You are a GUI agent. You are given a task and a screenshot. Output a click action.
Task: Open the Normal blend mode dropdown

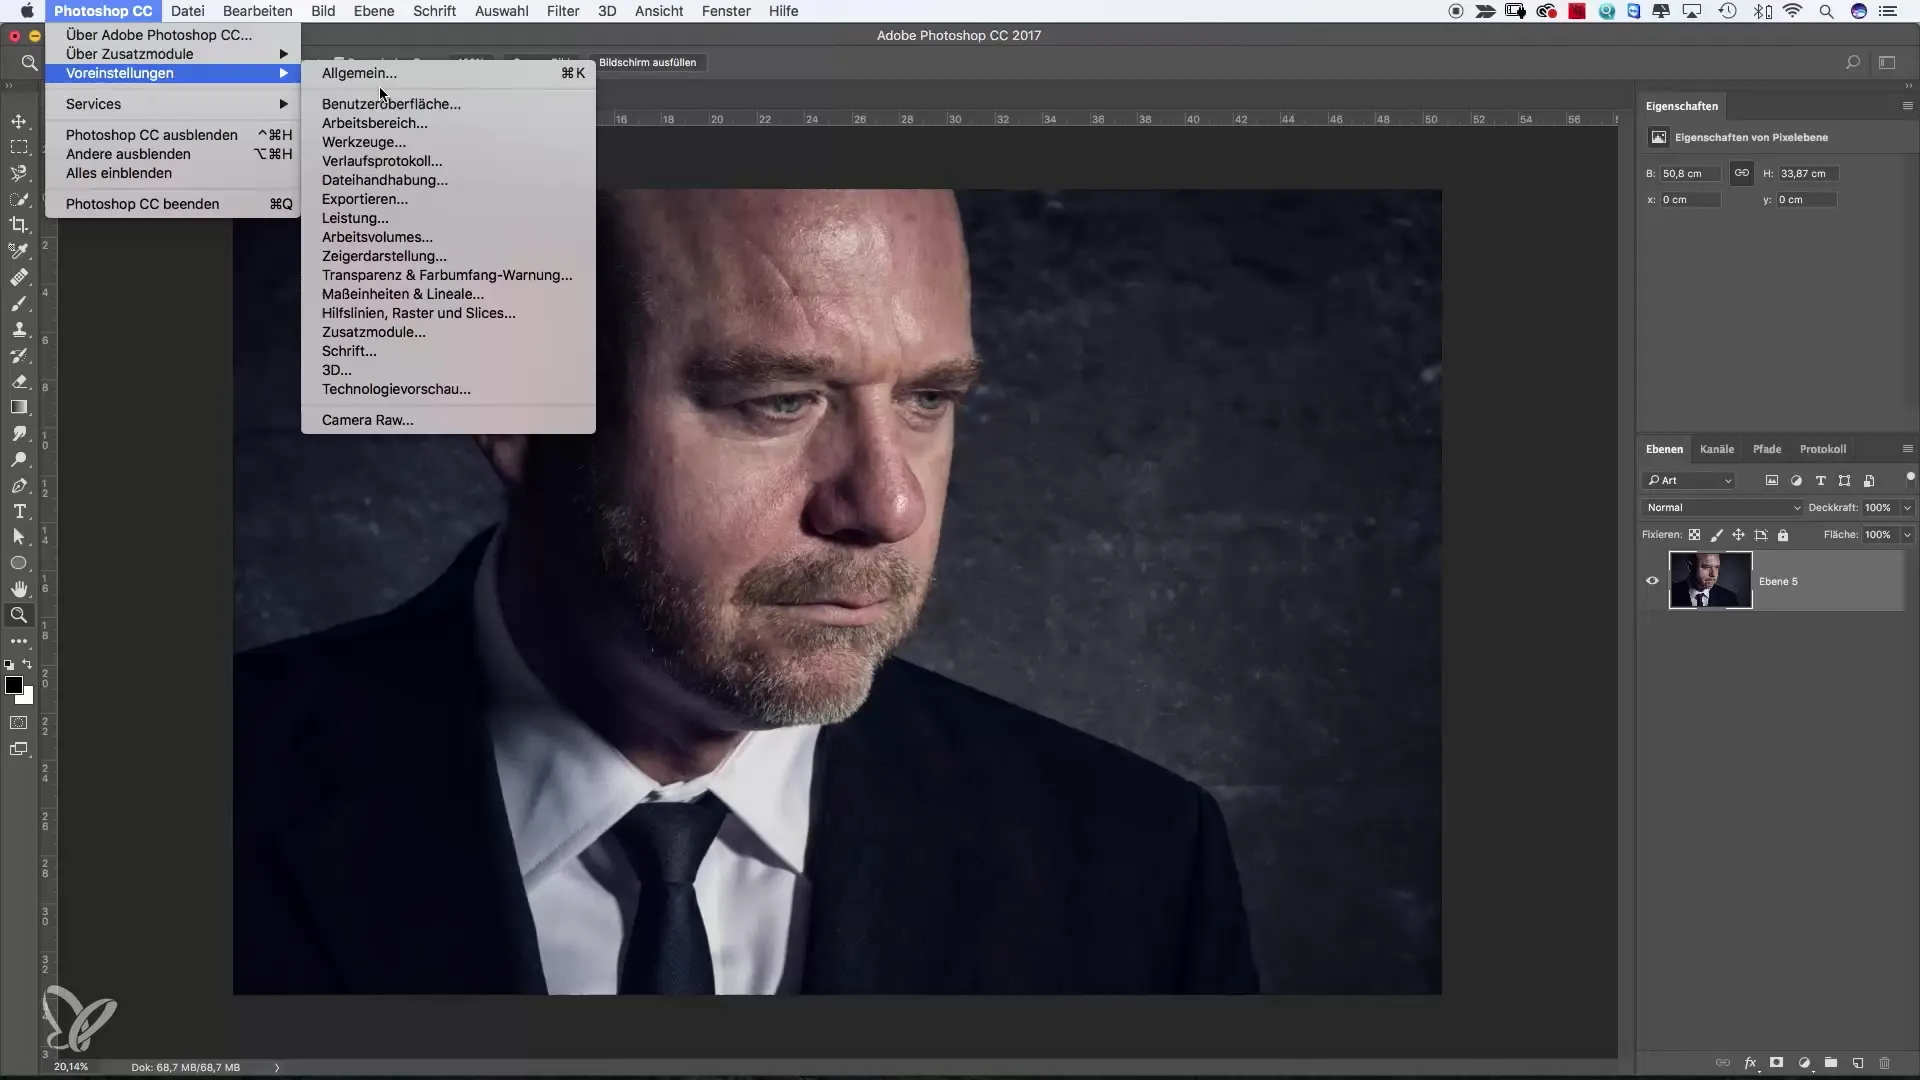1722,508
